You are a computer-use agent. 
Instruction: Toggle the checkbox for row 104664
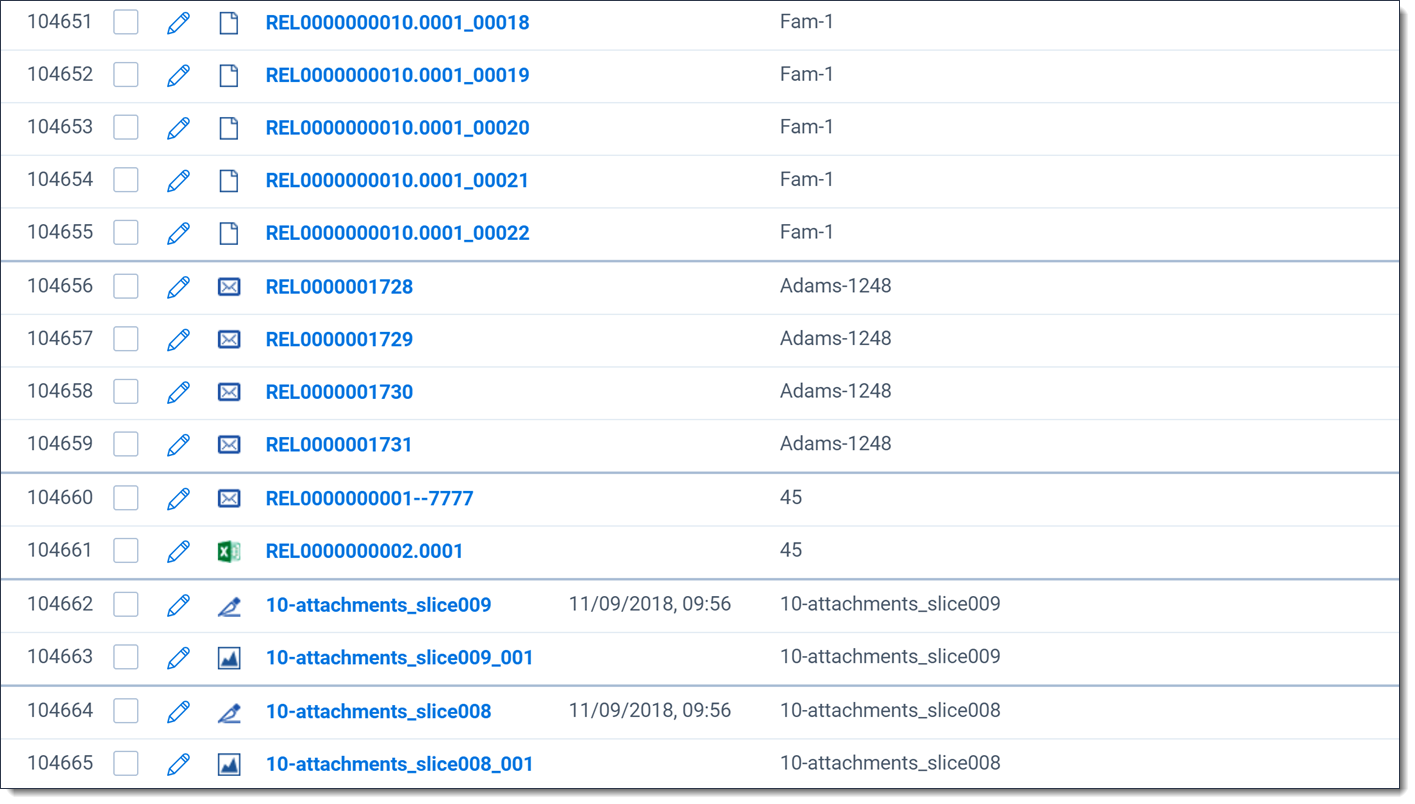pos(126,711)
